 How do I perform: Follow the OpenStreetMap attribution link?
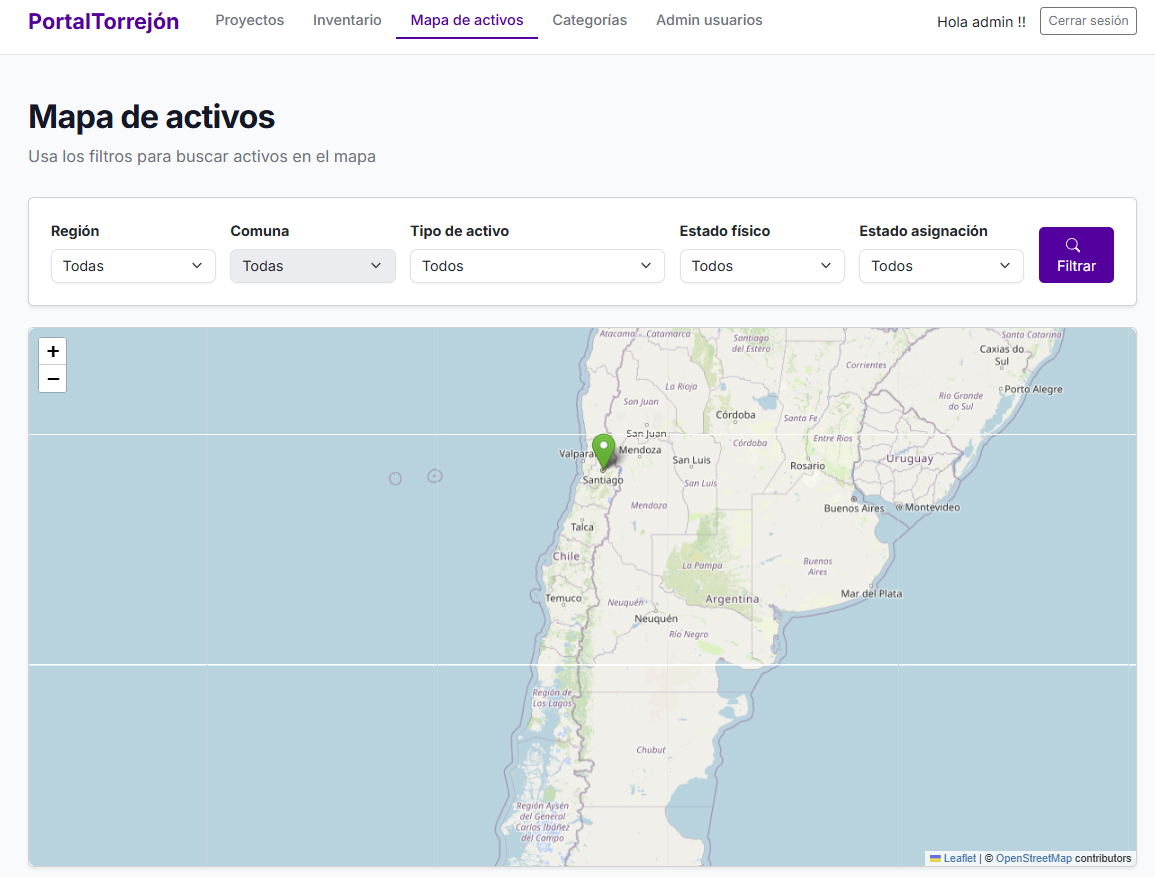1033,858
